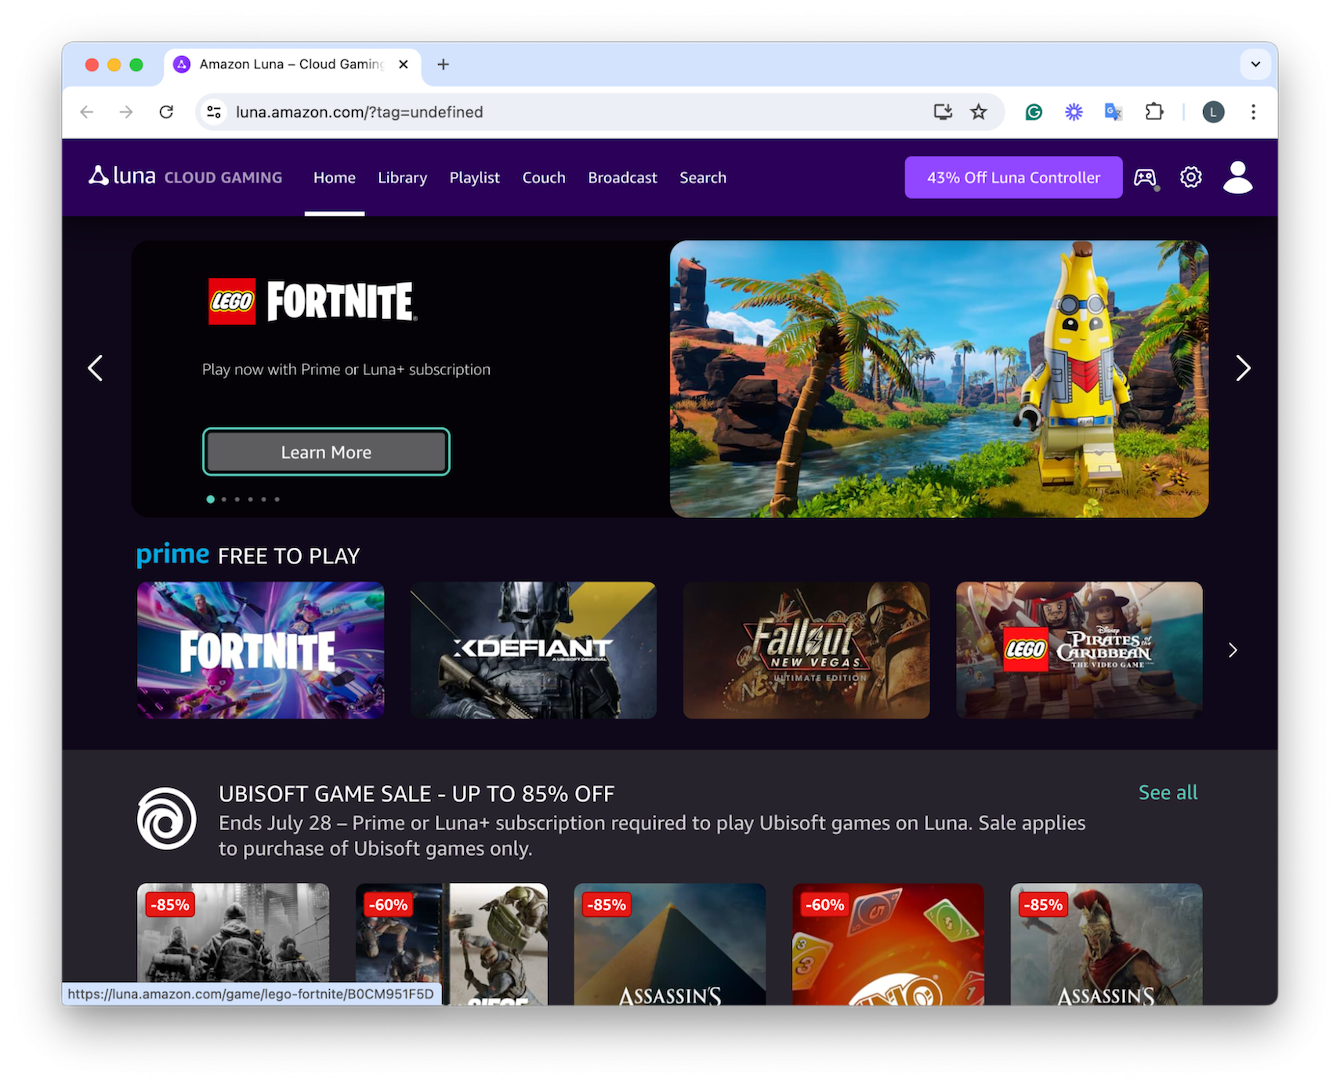Bookmark this page with the star icon
The image size is (1340, 1088).
(x=979, y=112)
